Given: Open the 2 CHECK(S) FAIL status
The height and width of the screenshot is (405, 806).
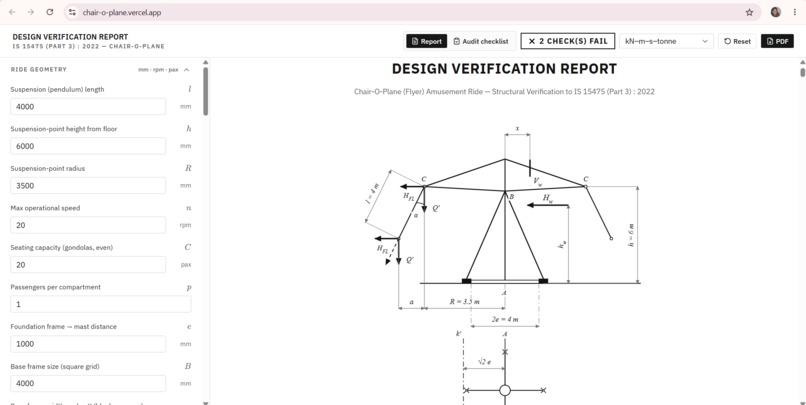Looking at the screenshot, I should (x=567, y=41).
